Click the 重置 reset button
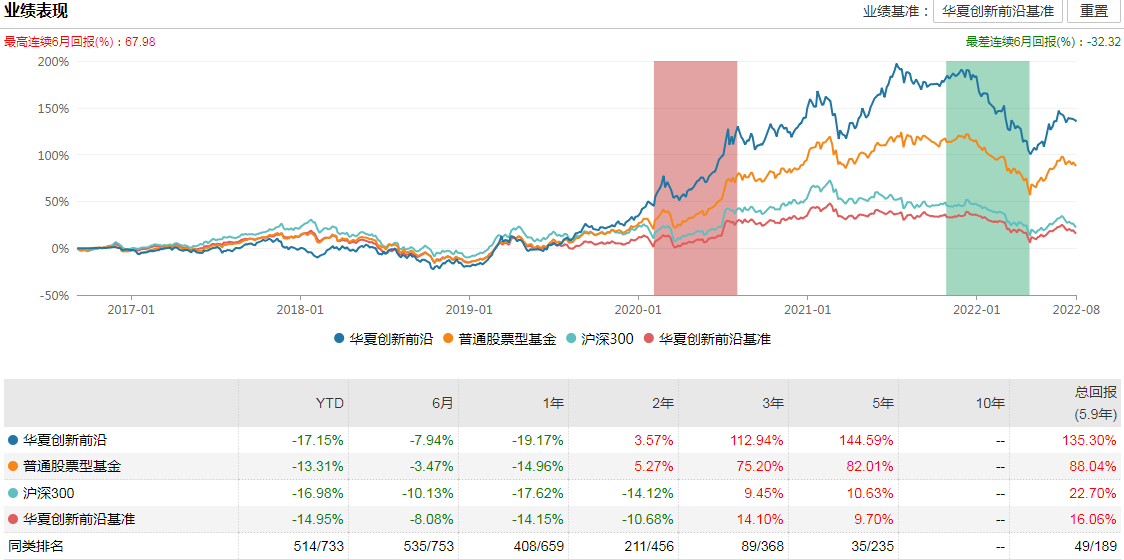Viewport: 1124px width, 560px height. click(x=1094, y=12)
